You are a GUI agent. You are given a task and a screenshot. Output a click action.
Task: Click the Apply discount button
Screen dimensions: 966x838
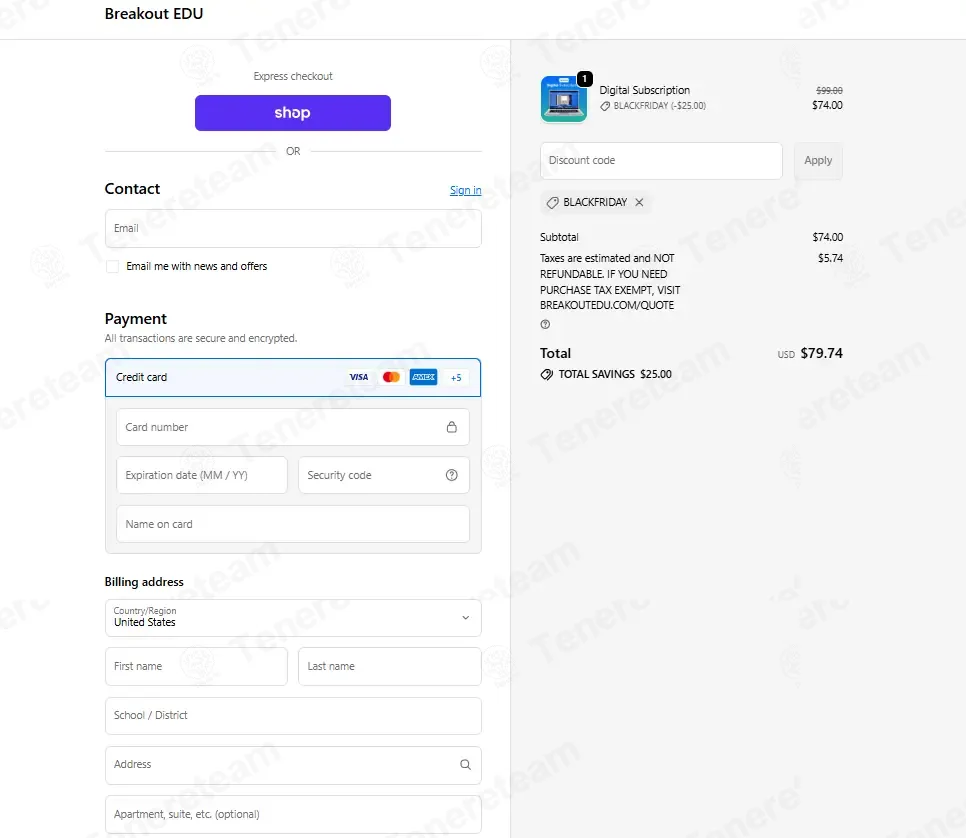point(818,160)
